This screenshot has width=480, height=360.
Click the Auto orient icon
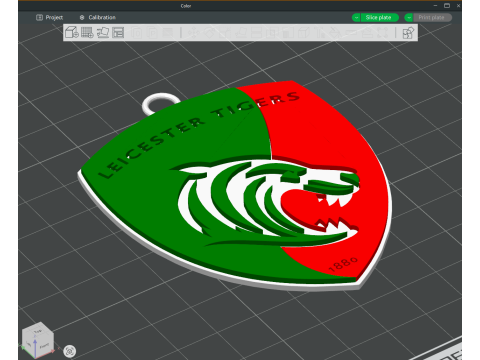pos(103,32)
